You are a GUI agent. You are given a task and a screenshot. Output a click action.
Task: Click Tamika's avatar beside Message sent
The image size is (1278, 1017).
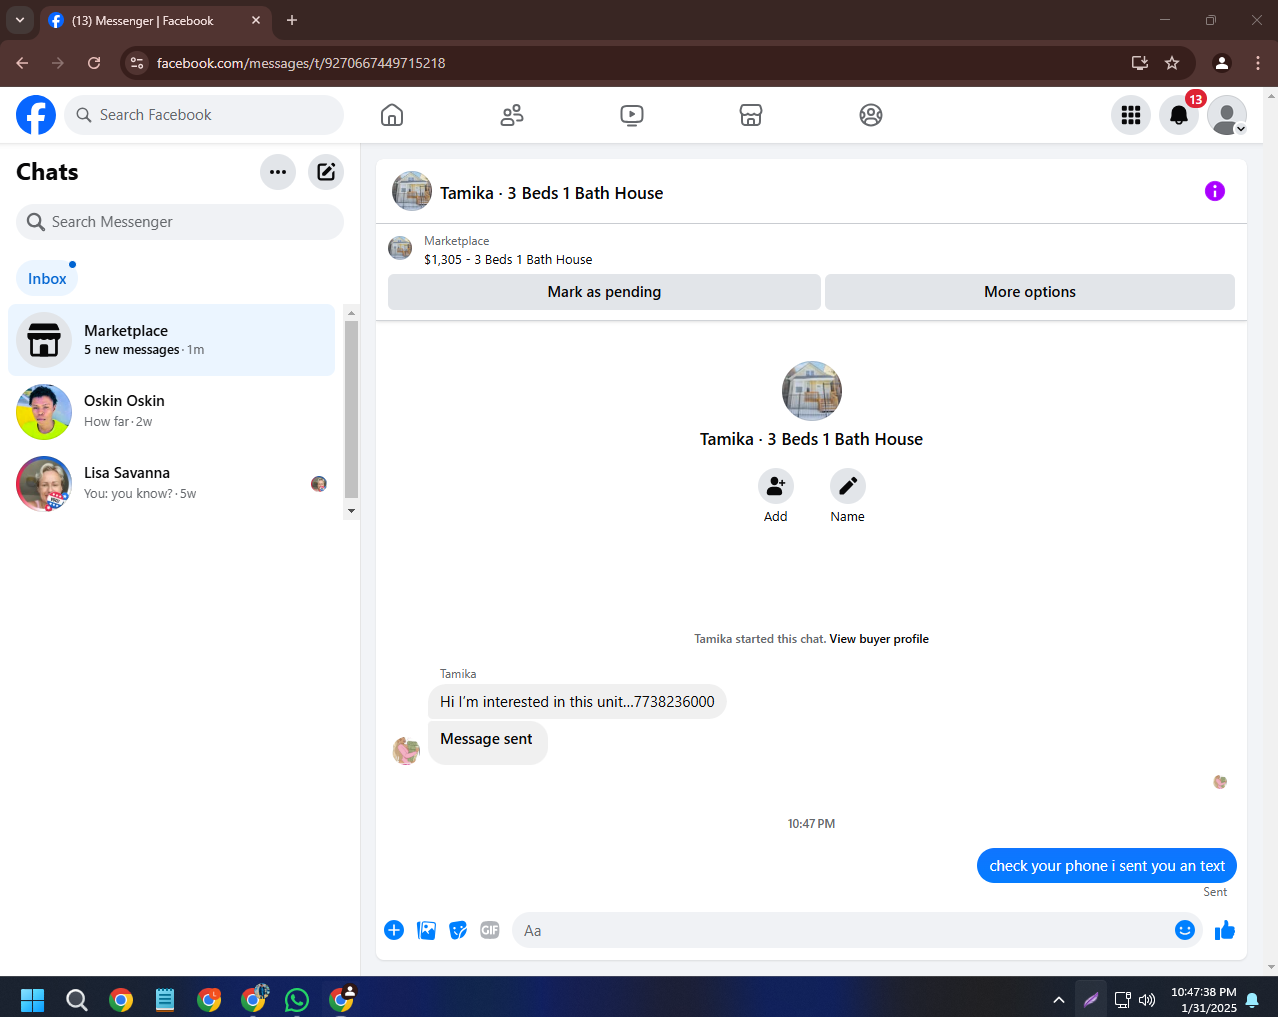coord(406,751)
